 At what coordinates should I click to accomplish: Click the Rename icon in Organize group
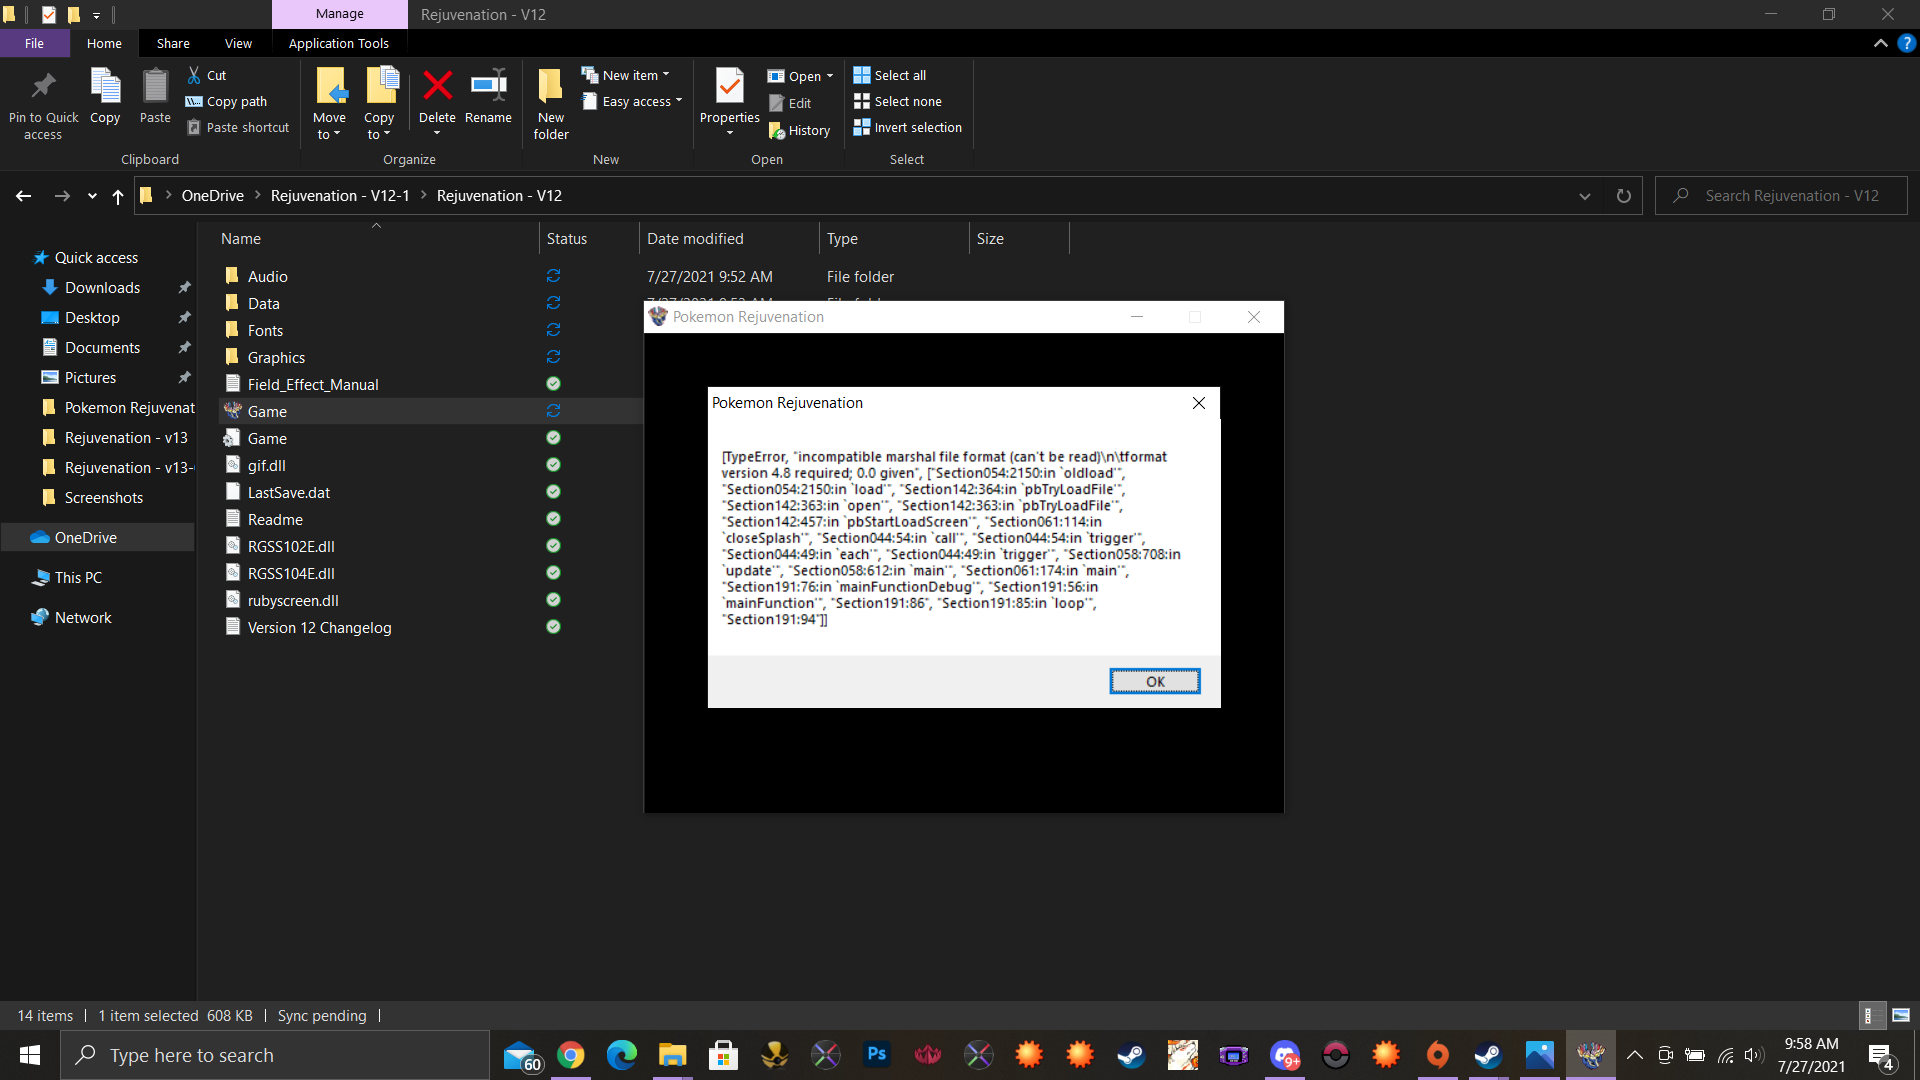click(488, 86)
